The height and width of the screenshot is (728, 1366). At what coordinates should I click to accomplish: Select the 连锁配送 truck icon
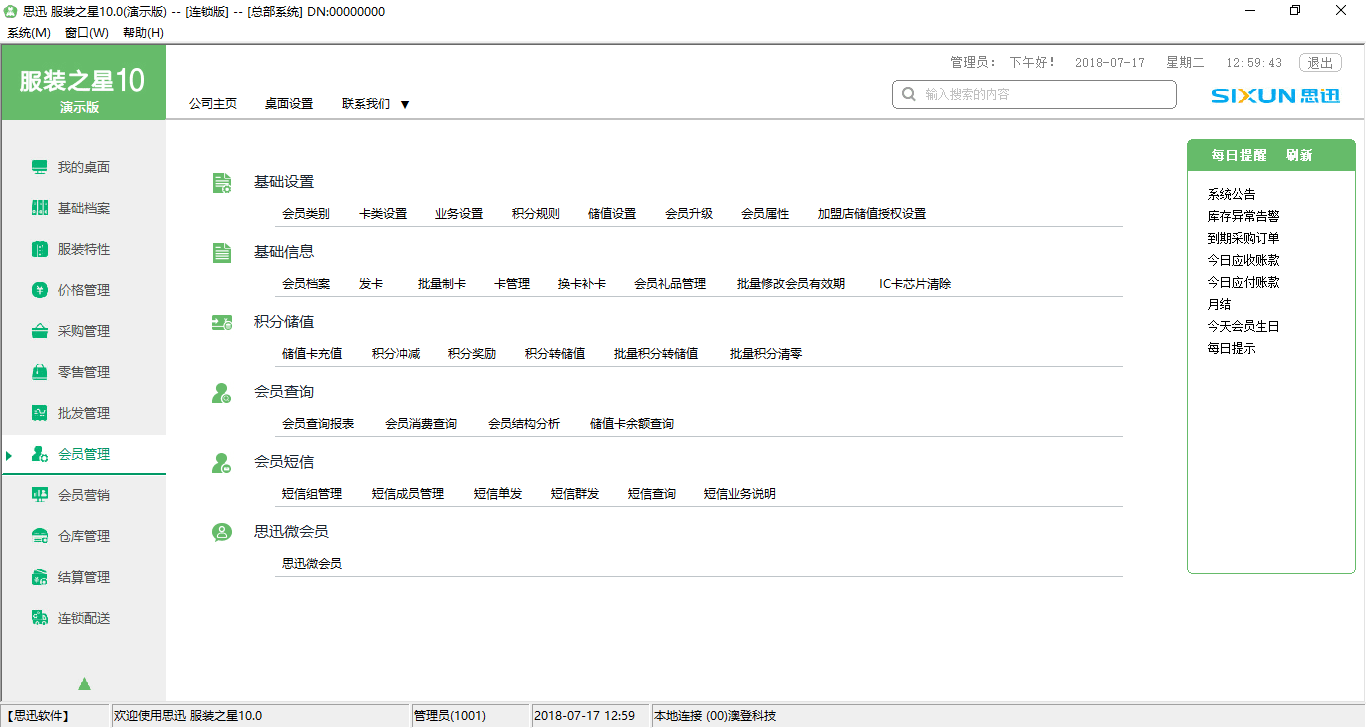pyautogui.click(x=39, y=618)
